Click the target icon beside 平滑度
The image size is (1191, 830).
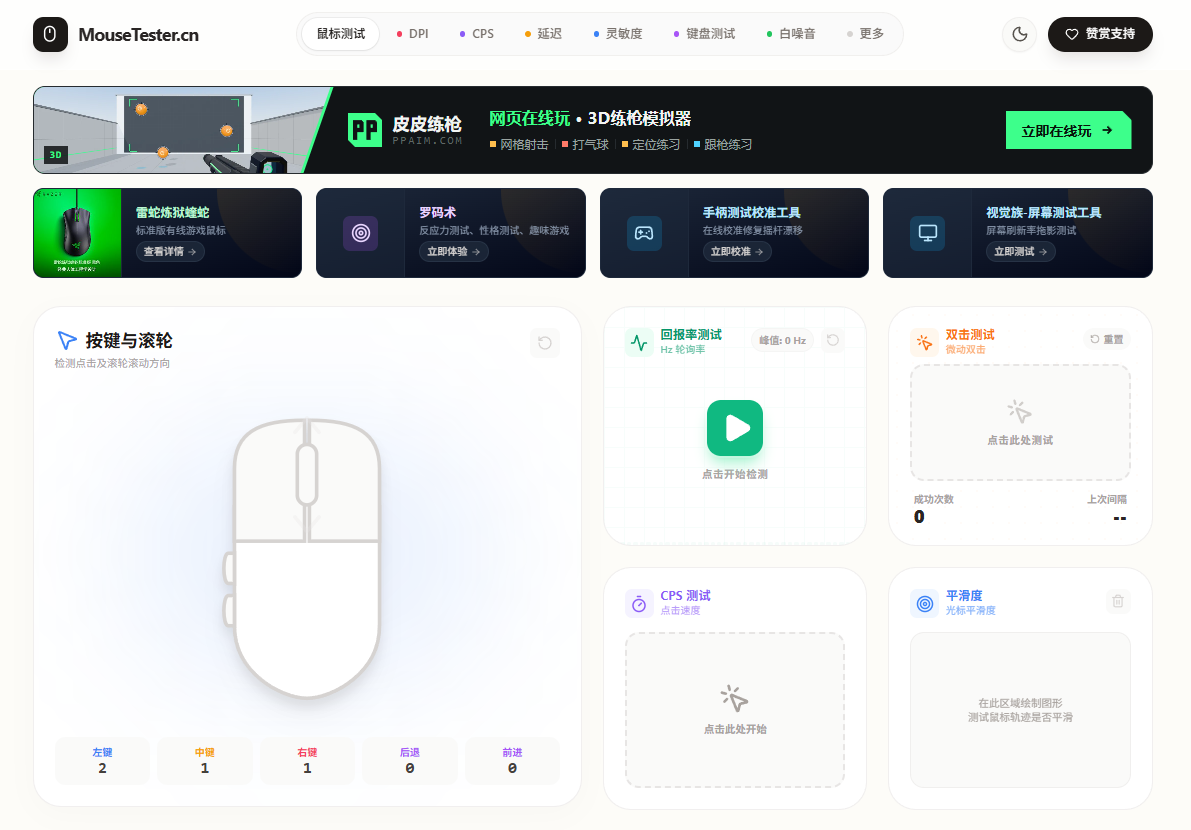pos(924,604)
